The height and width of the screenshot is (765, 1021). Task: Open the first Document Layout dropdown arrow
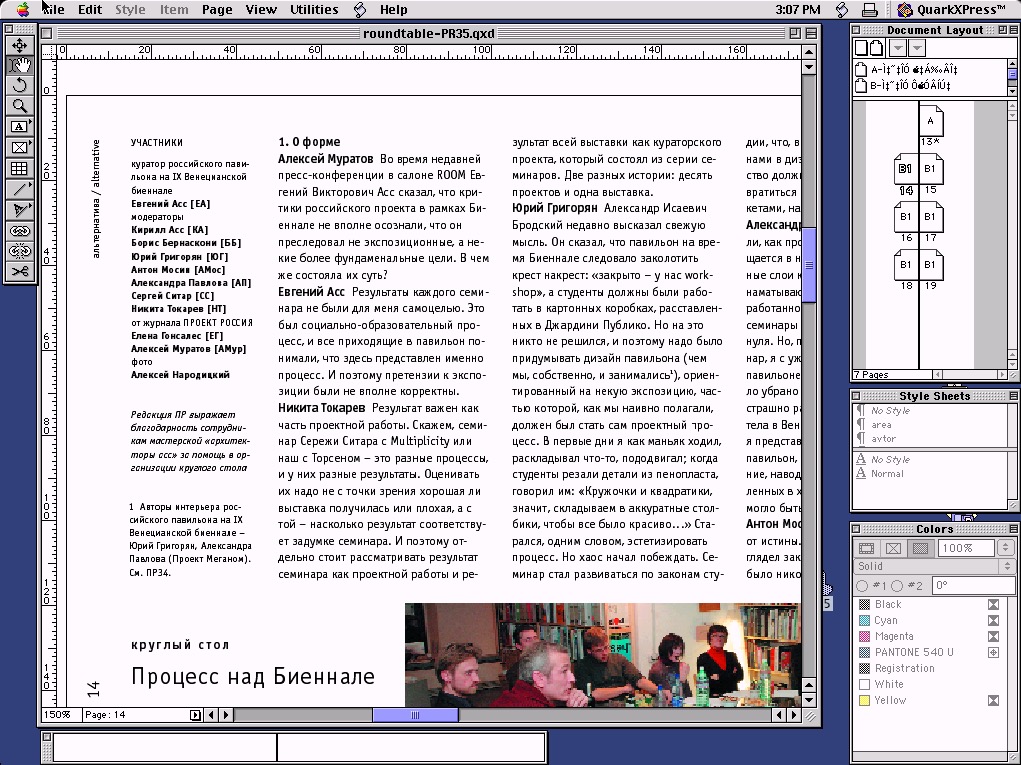(898, 48)
